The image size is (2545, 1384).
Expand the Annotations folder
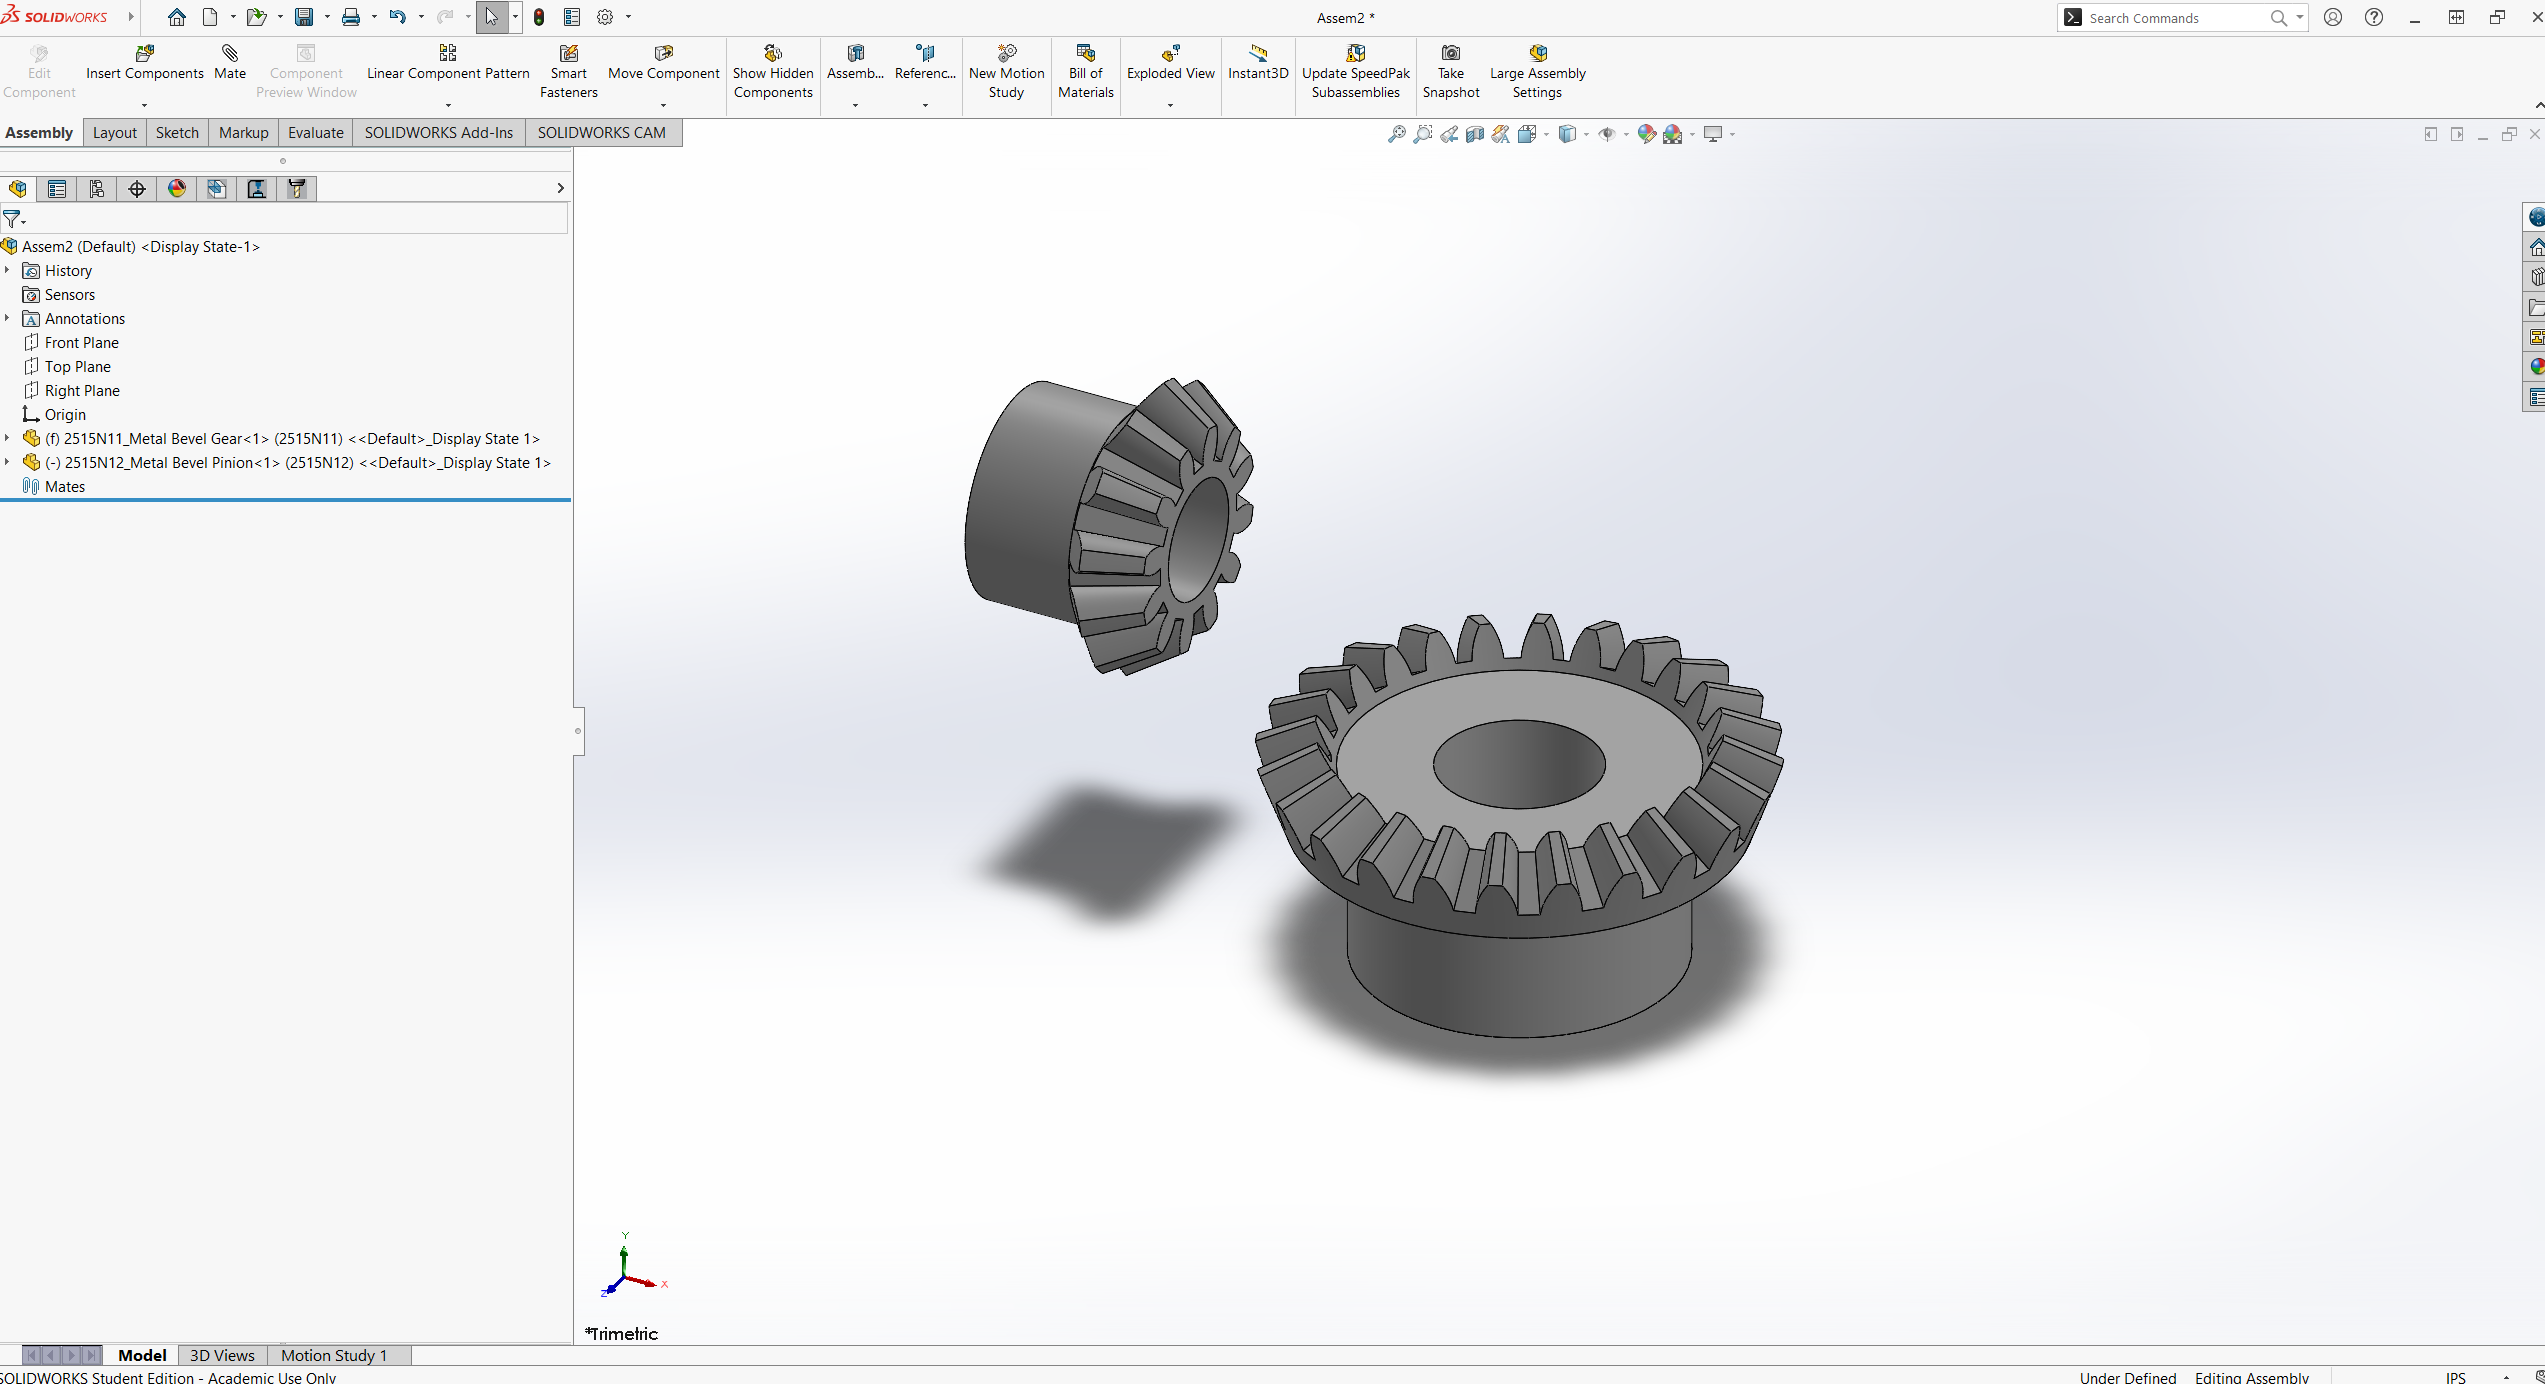[8, 318]
